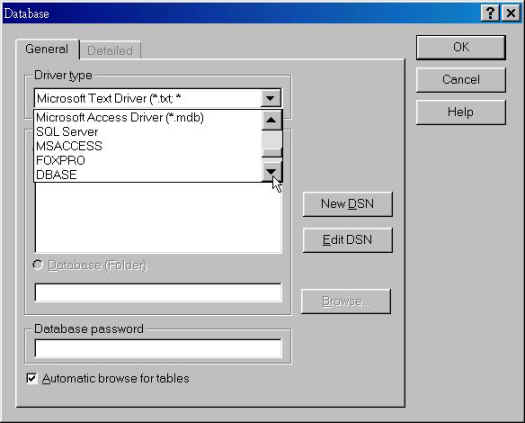Switch to the General tab

[x=47, y=49]
